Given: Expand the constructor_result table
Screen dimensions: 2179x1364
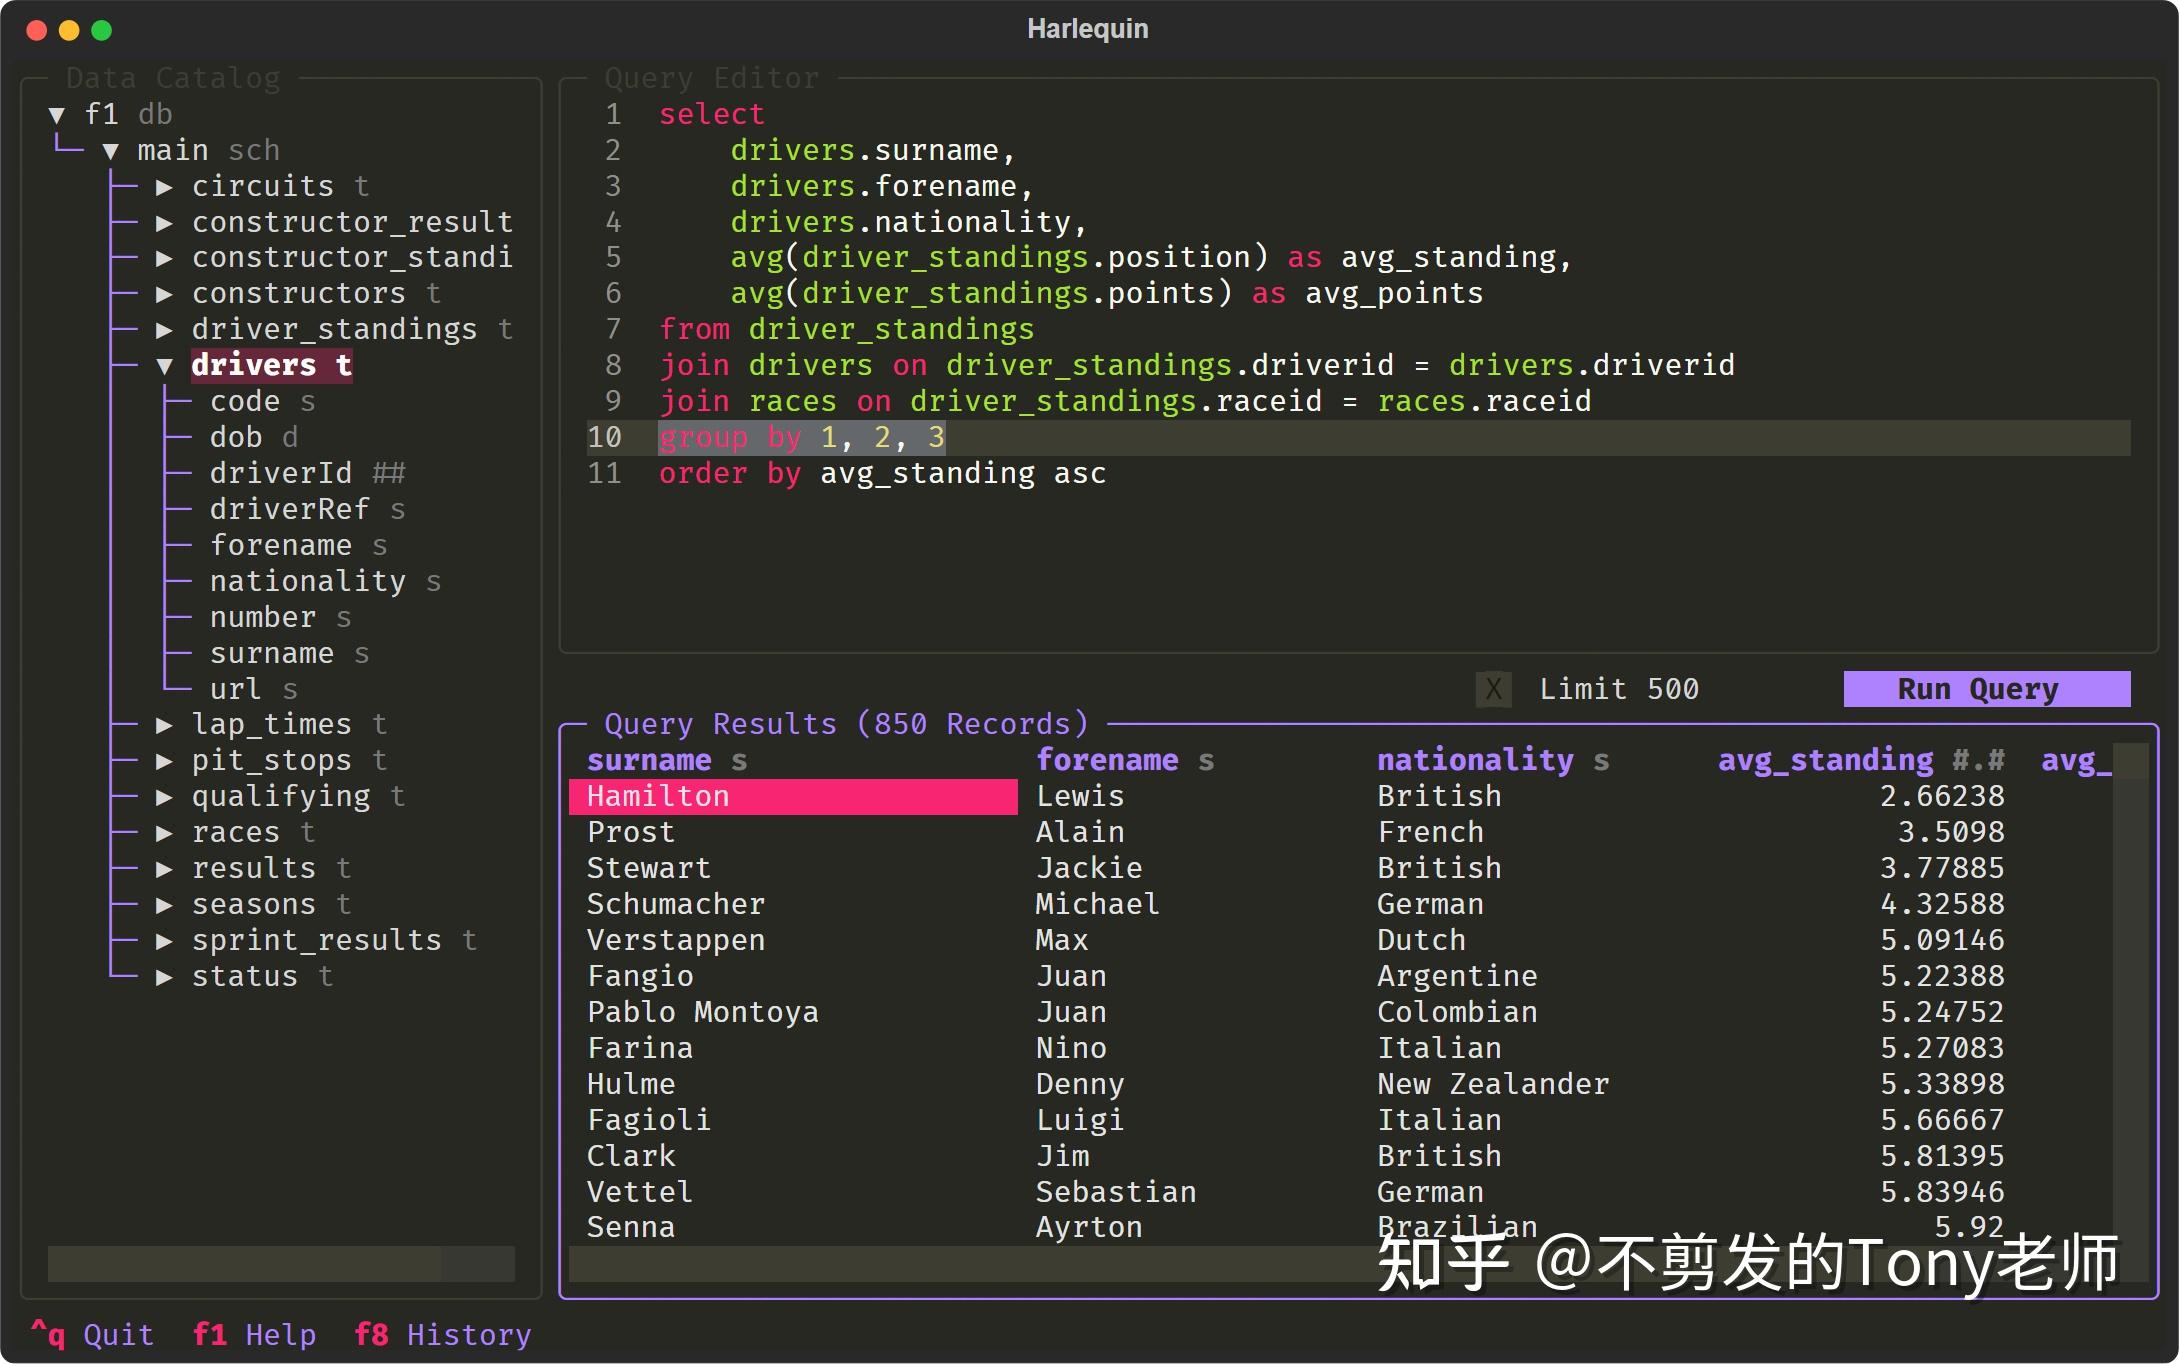Looking at the screenshot, I should point(165,222).
